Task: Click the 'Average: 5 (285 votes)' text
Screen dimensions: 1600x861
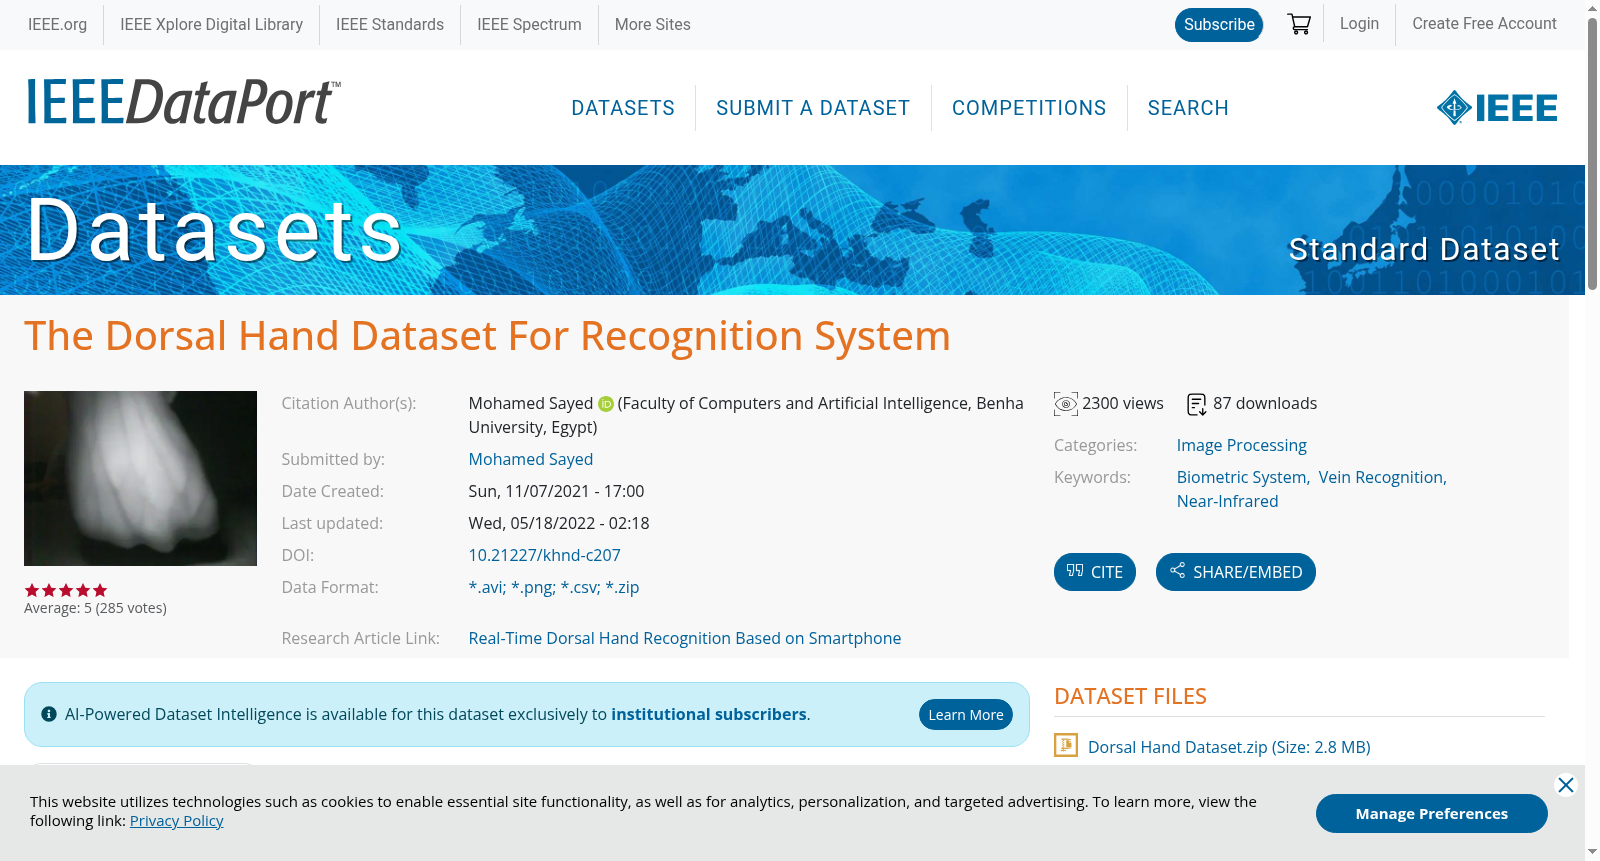Action: click(95, 608)
